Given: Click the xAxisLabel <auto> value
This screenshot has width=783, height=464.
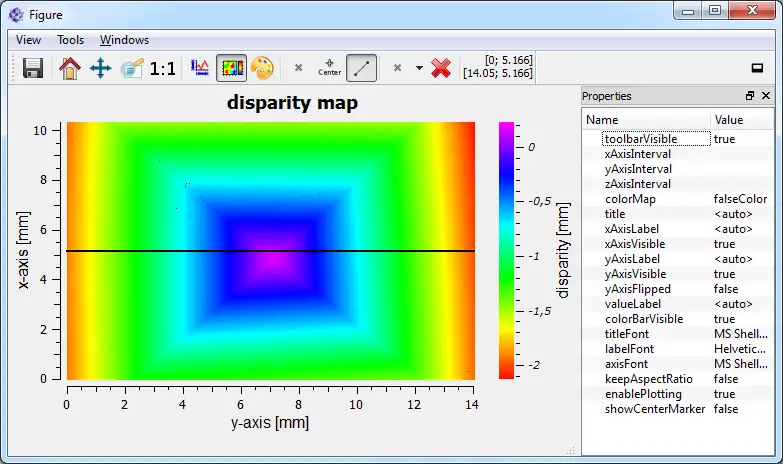Looking at the screenshot, I should coord(733,229).
